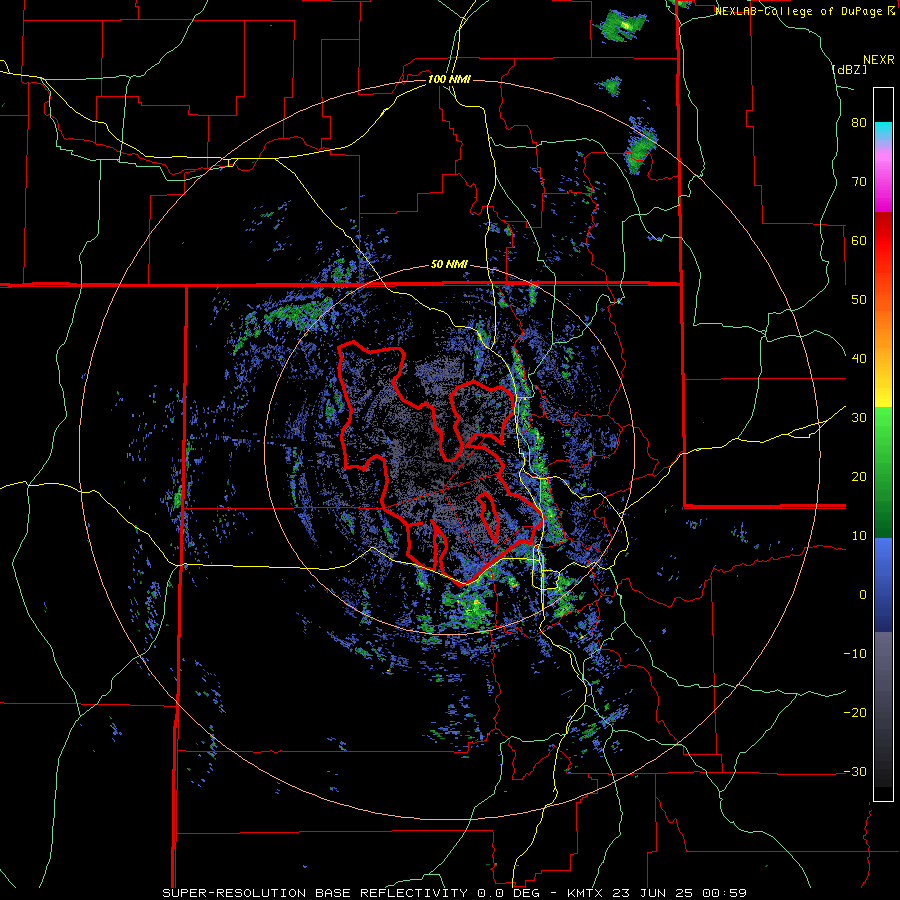Click the "10" value on dBZ scale
The height and width of the screenshot is (900, 900).
859,536
